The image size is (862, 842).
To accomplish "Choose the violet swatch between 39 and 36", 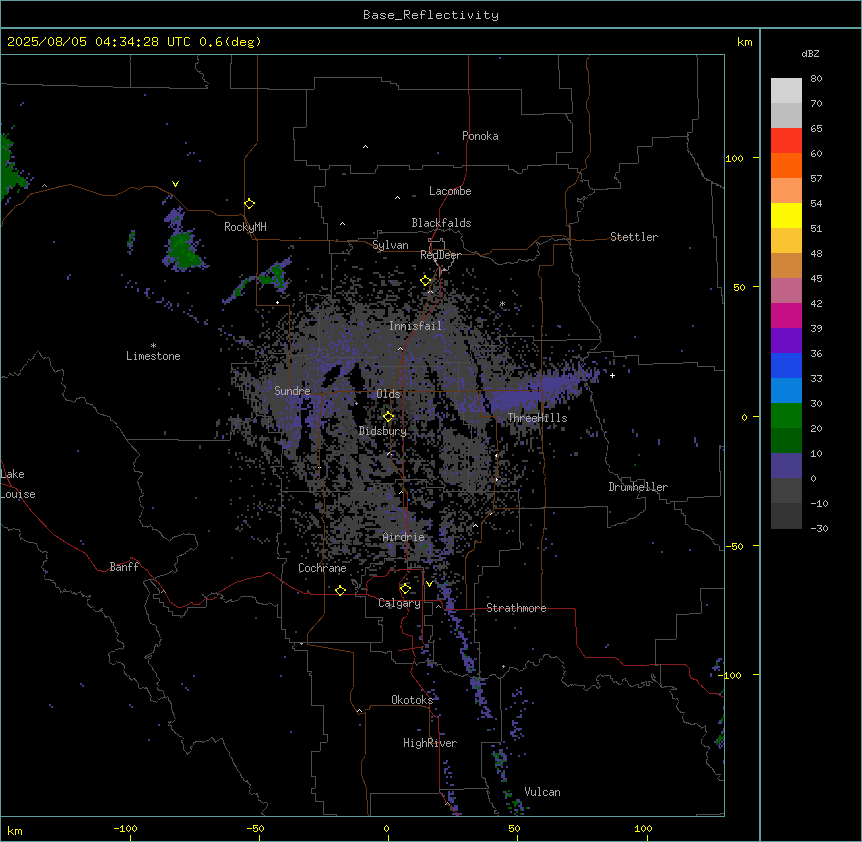I will [x=786, y=341].
